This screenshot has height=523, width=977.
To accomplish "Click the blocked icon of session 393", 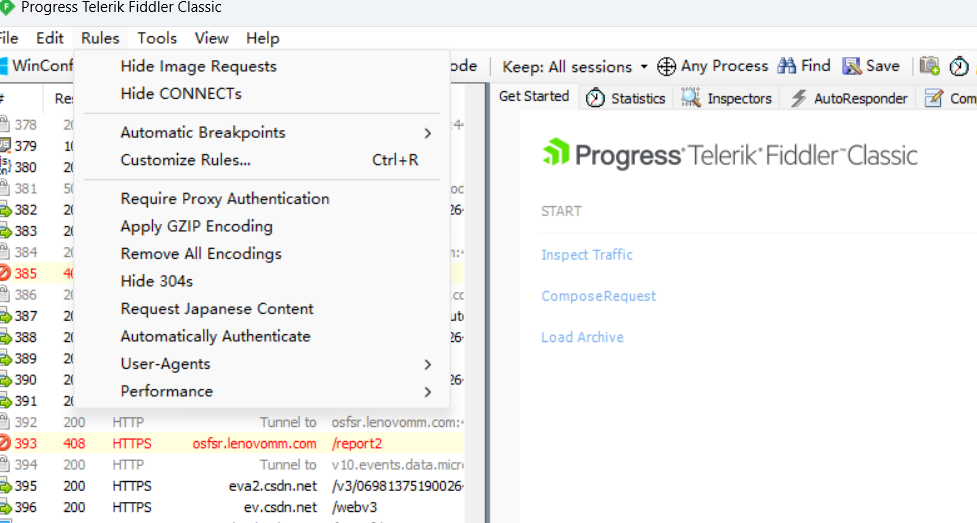I will tap(4, 443).
